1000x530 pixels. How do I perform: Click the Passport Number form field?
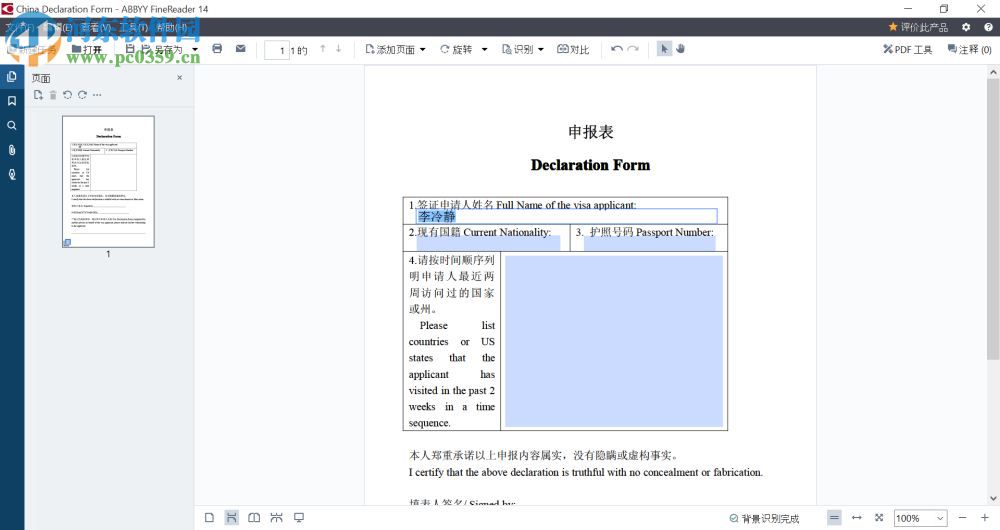click(649, 243)
